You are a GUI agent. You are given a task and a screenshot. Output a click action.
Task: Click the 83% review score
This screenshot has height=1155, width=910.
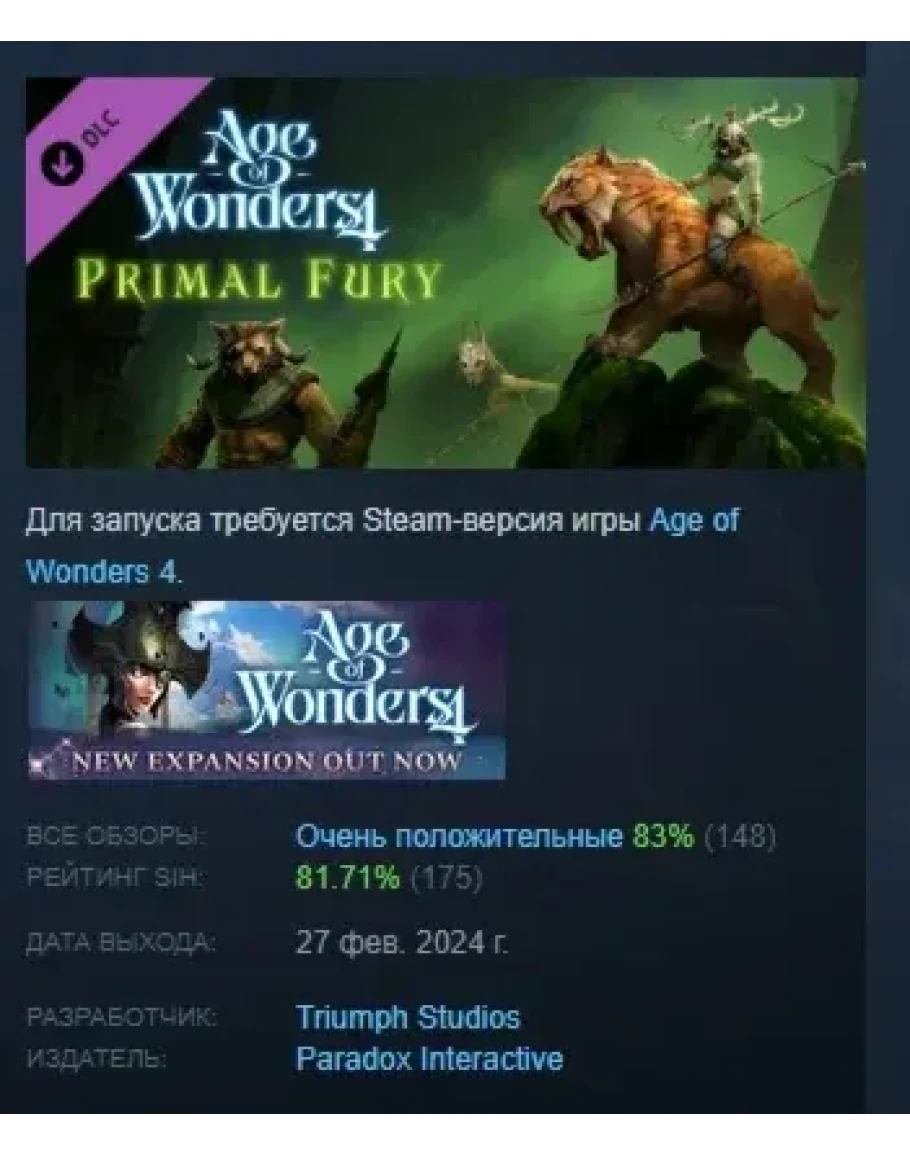pyautogui.click(x=663, y=836)
